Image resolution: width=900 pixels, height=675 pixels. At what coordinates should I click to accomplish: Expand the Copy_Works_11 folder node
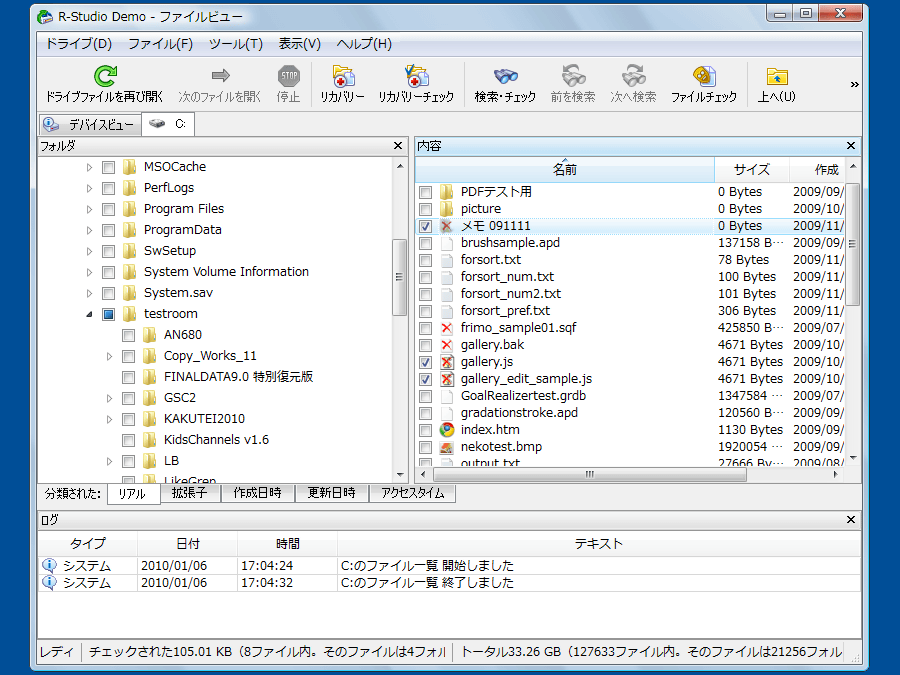coord(110,356)
